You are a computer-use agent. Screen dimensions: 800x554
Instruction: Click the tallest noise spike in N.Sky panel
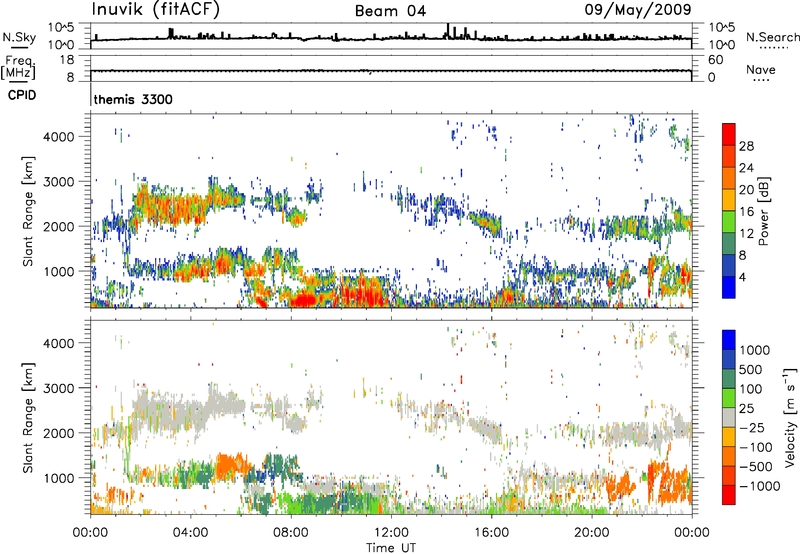448,31
